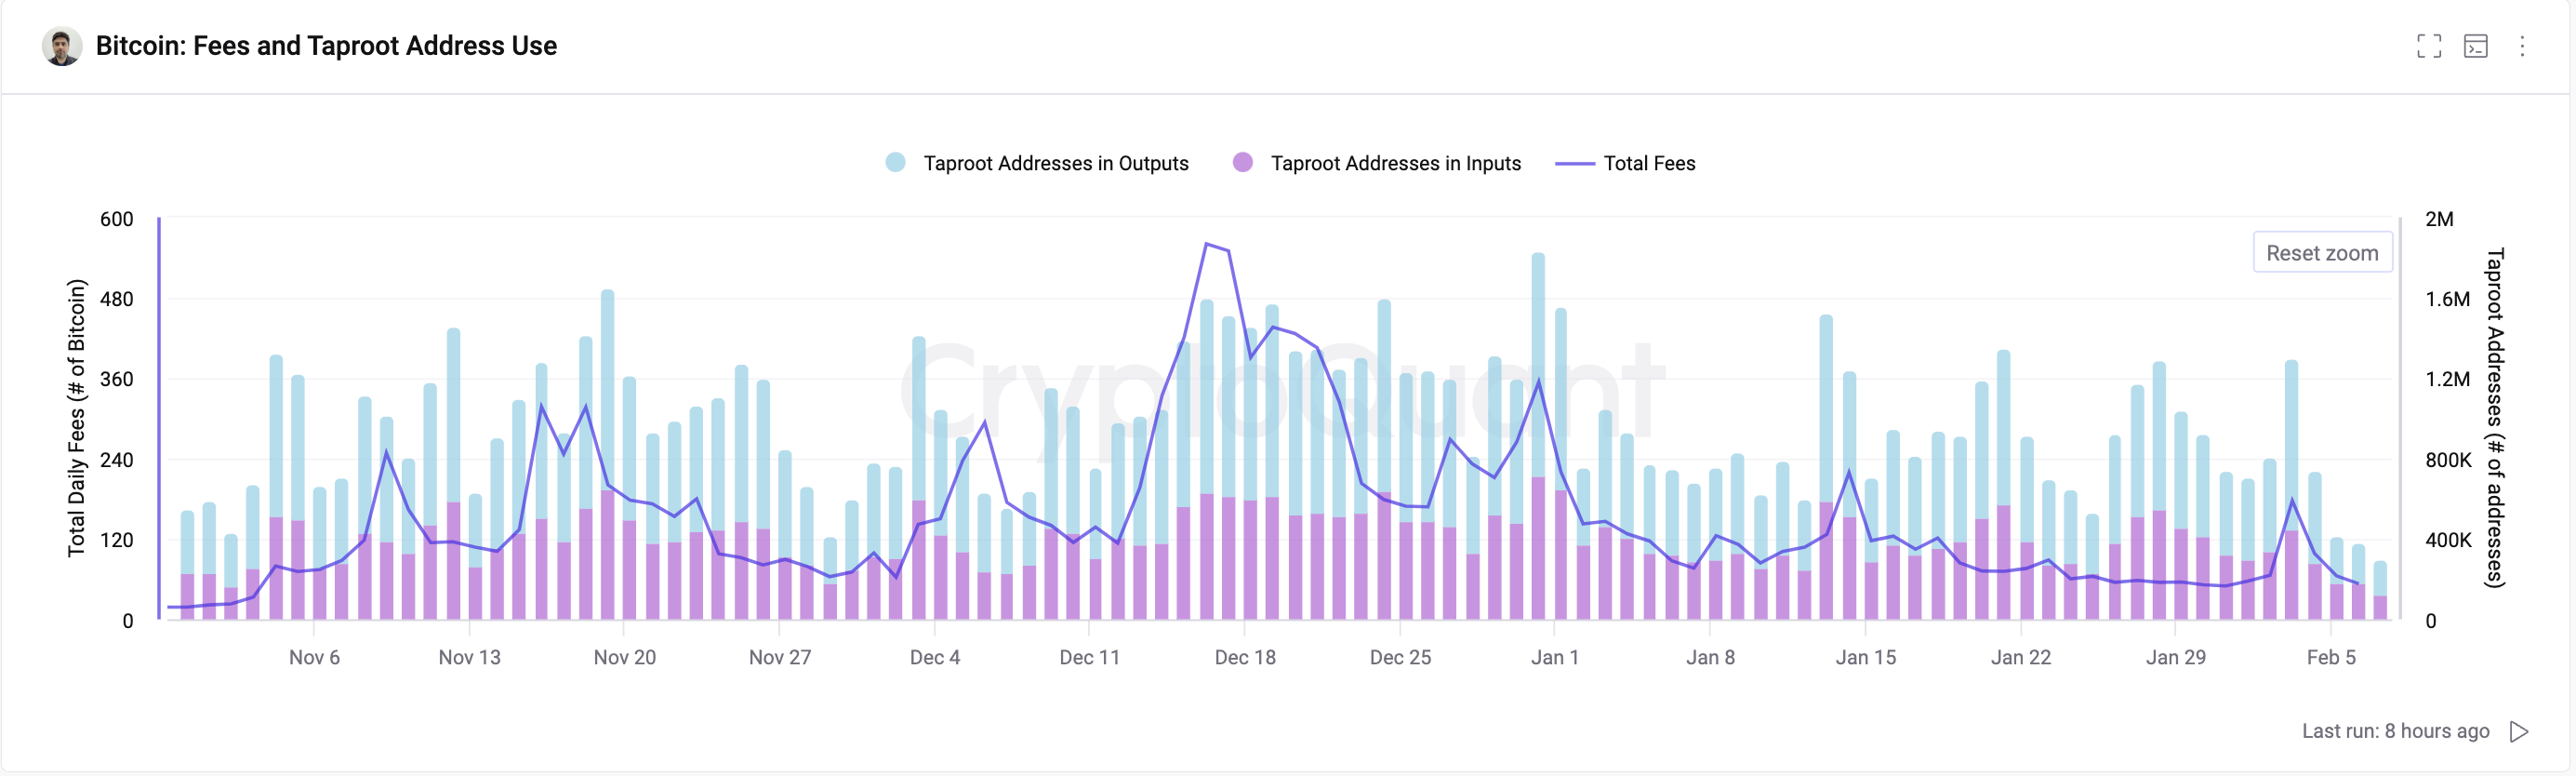Image resolution: width=2576 pixels, height=776 pixels.
Task: Click the '240' left axis value
Action: [x=117, y=460]
